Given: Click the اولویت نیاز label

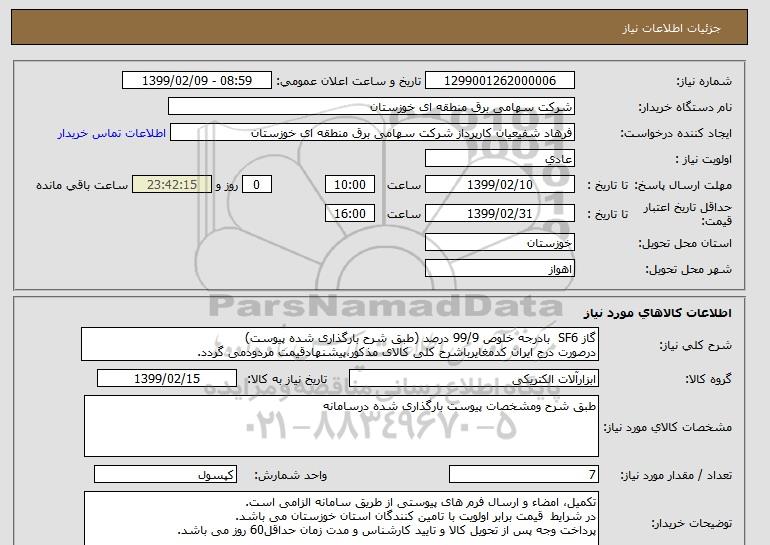Looking at the screenshot, I should point(704,159).
